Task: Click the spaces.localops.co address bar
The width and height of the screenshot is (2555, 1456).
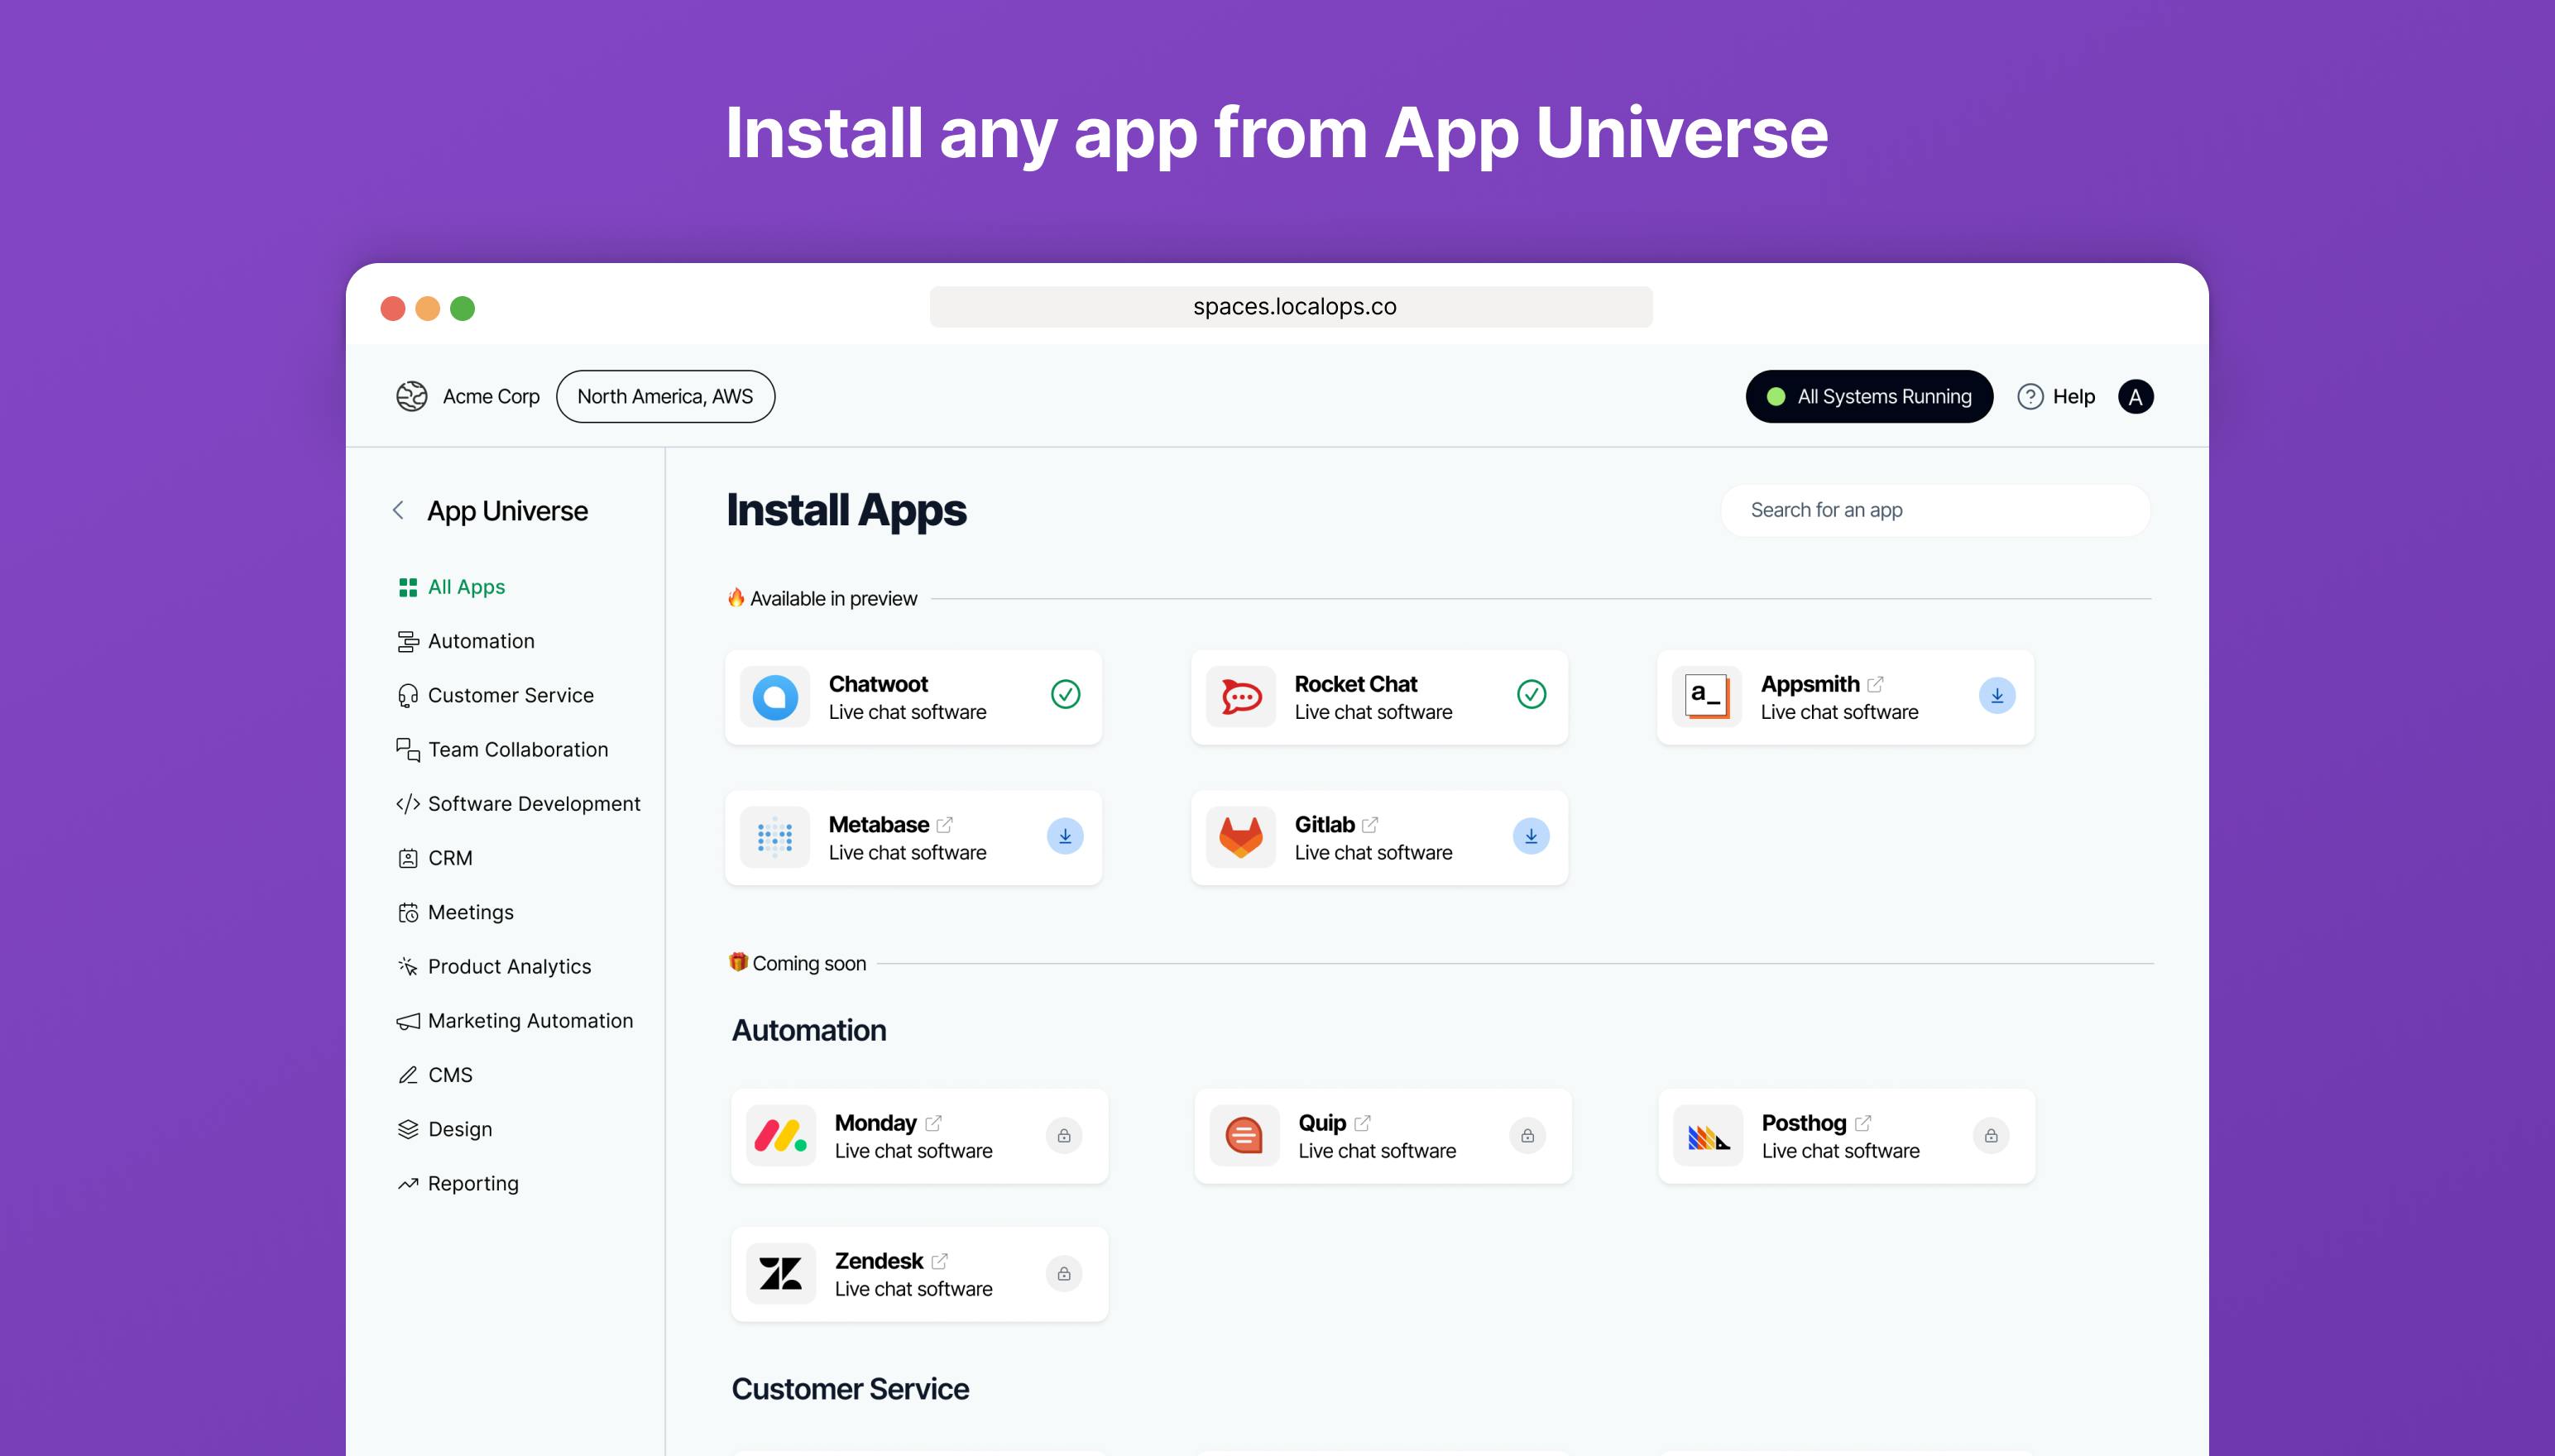Action: (1291, 307)
